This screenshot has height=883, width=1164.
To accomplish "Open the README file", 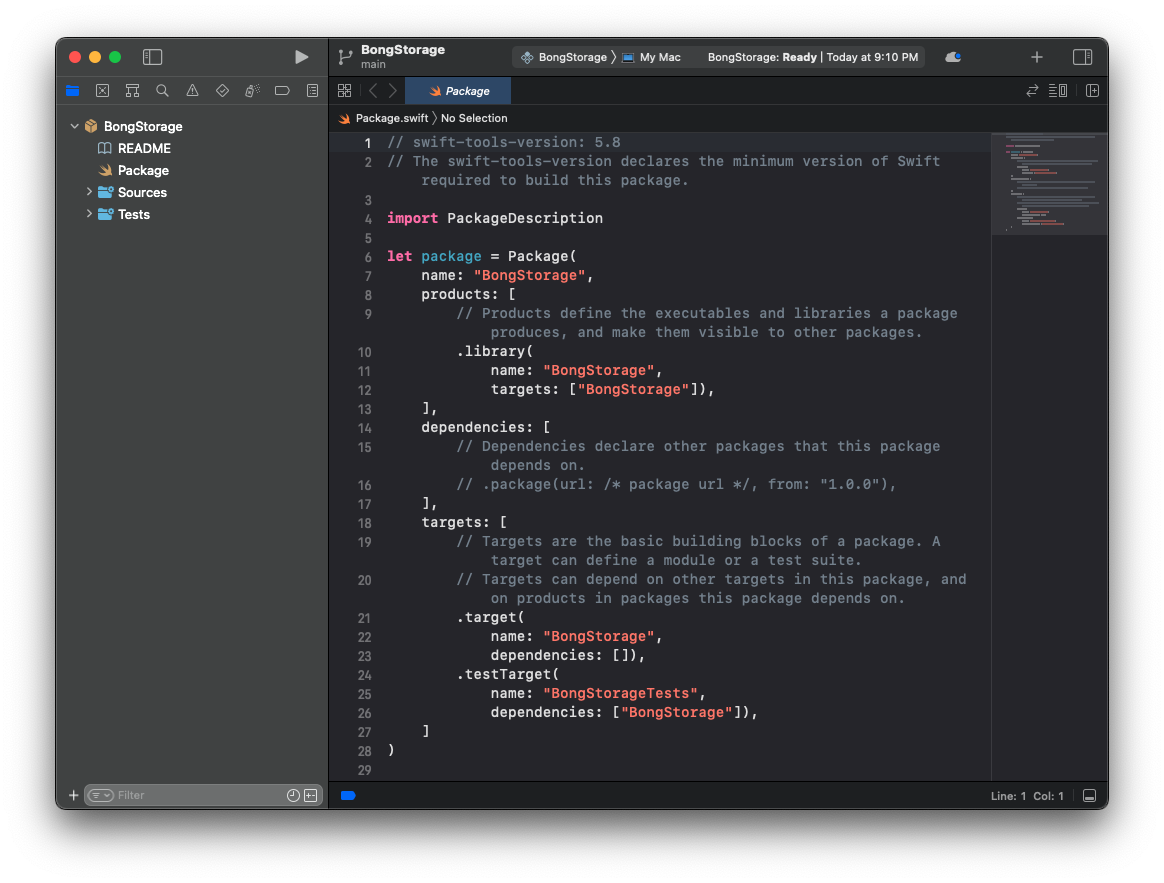I will pos(144,149).
